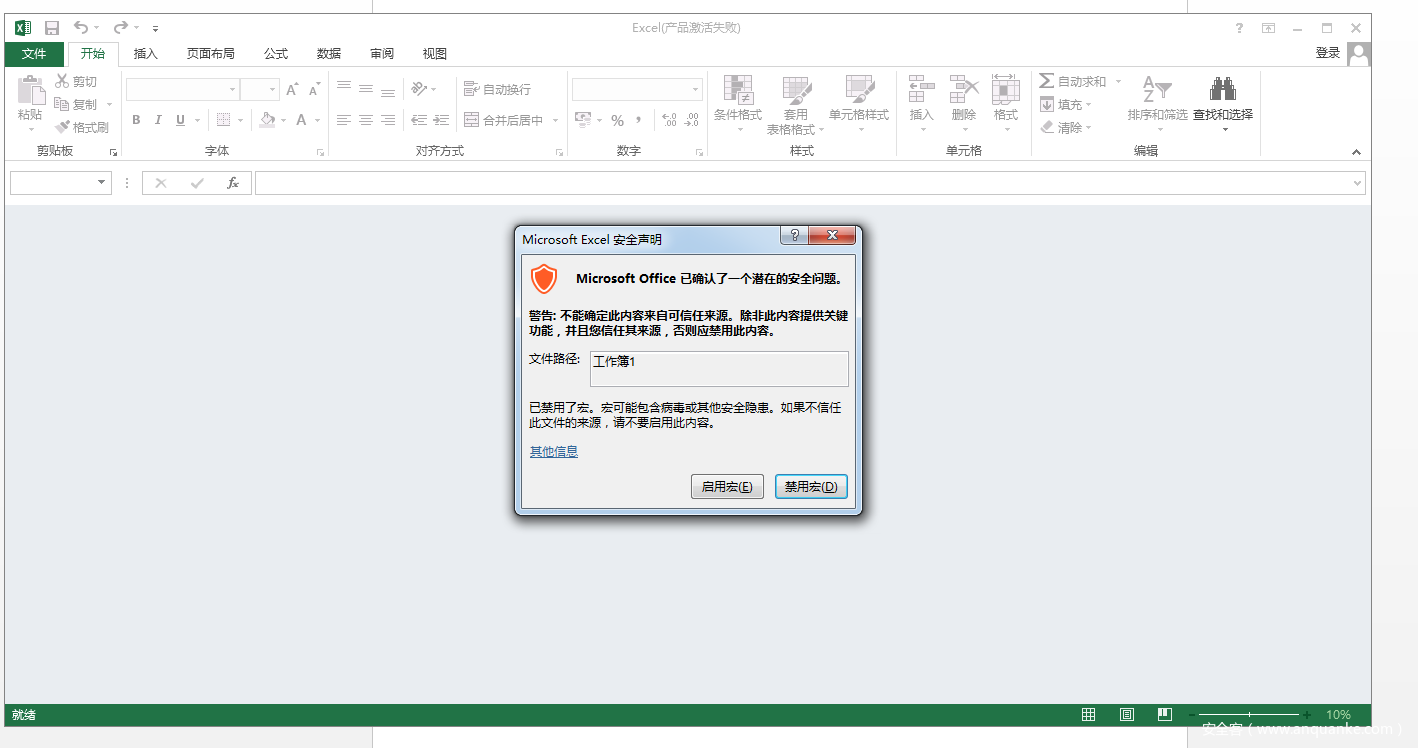
Task: Click the Increase Font Size icon
Action: (x=292, y=90)
